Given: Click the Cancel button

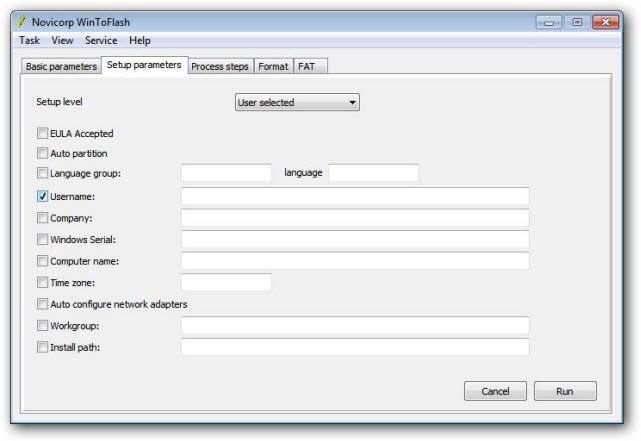Looking at the screenshot, I should [495, 391].
